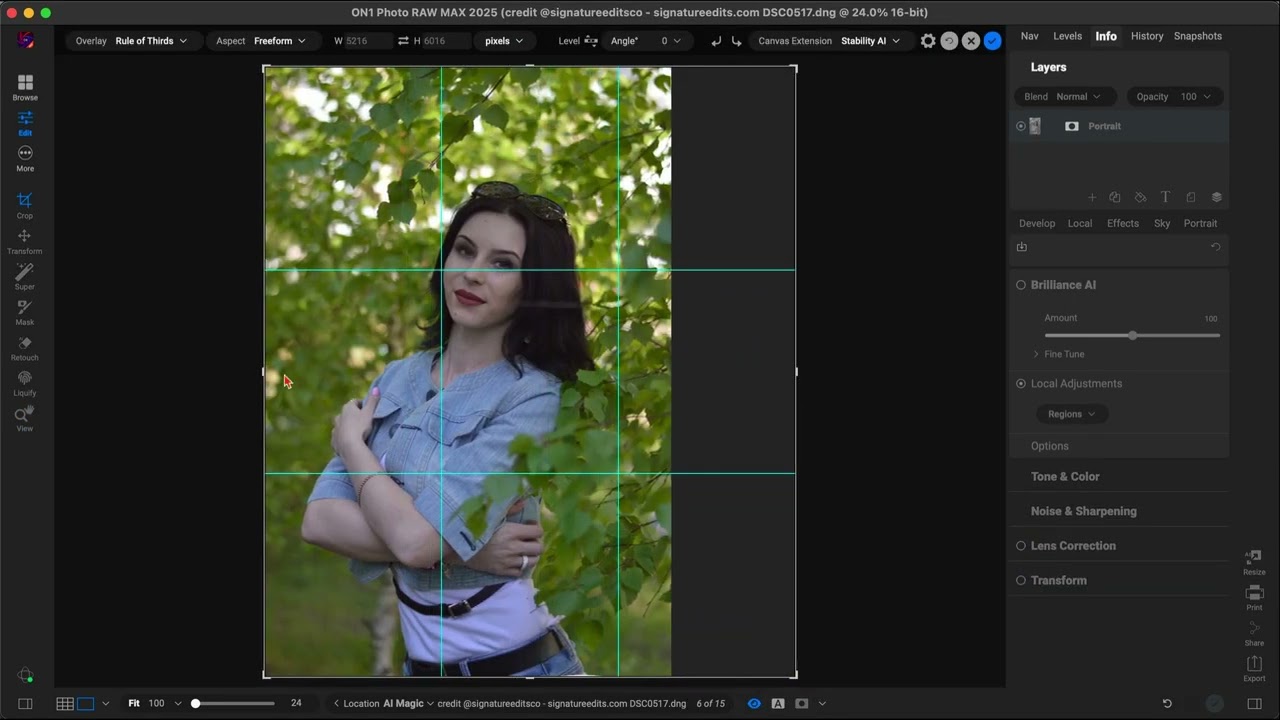Toggle left panel visibility

(x=26, y=704)
